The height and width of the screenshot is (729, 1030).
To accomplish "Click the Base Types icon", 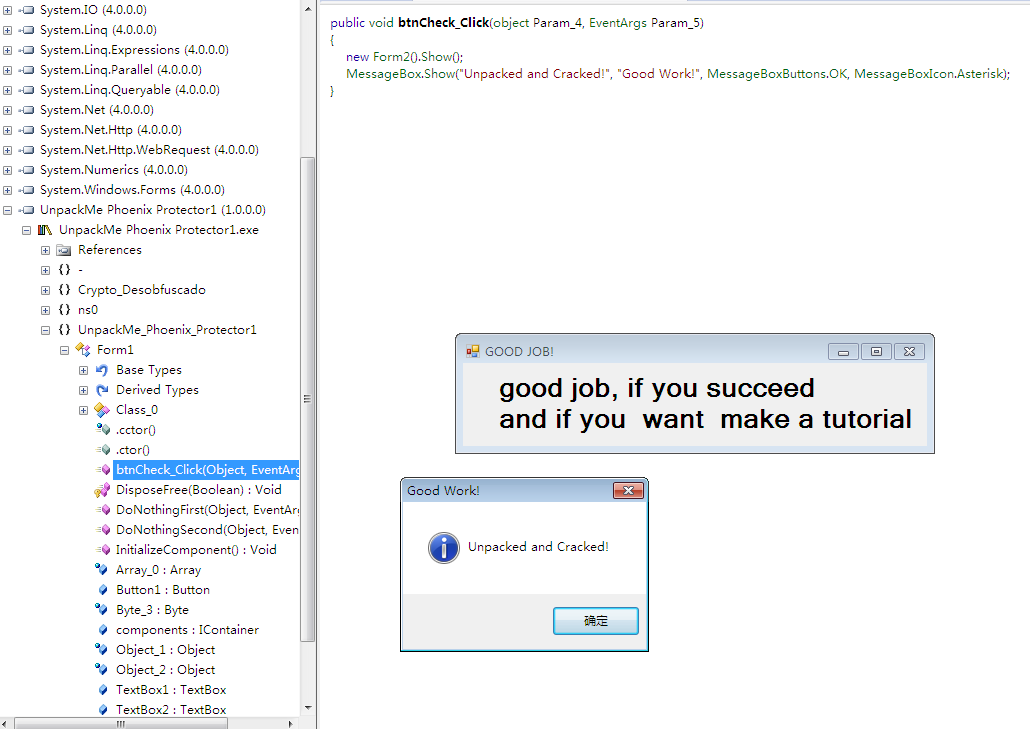I will (102, 370).
